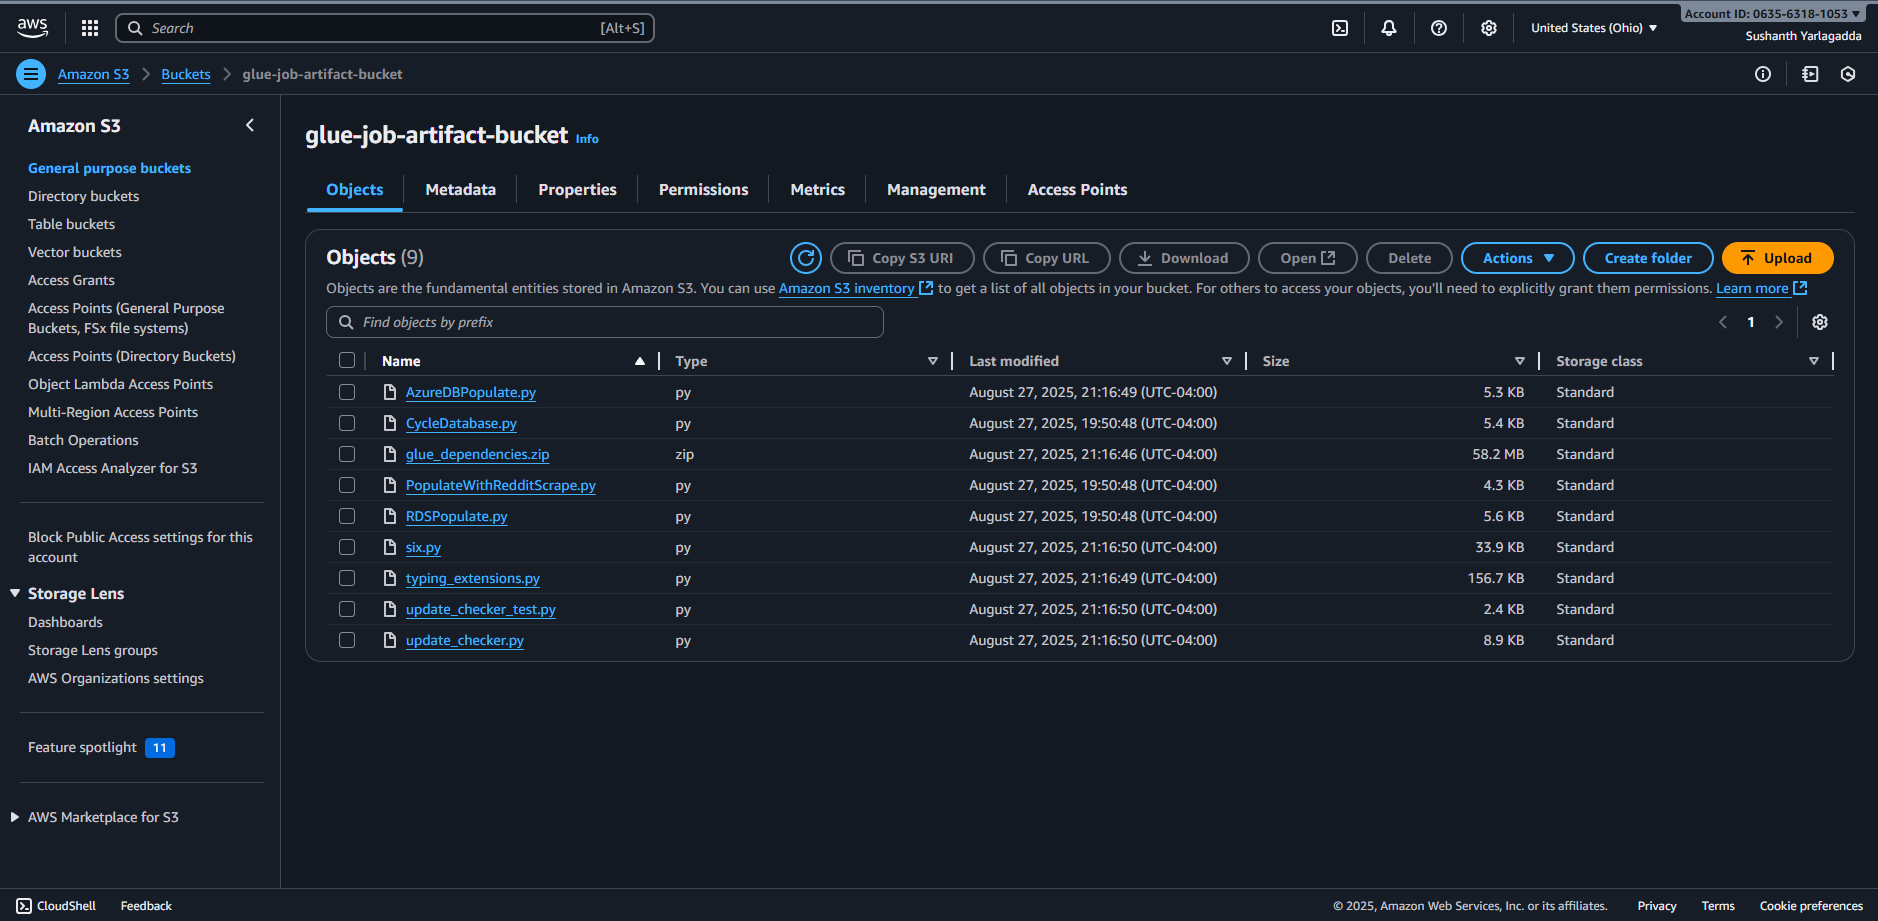Screen dimensions: 1878x921
Task: Sort by Name column arrow
Action: click(x=640, y=361)
